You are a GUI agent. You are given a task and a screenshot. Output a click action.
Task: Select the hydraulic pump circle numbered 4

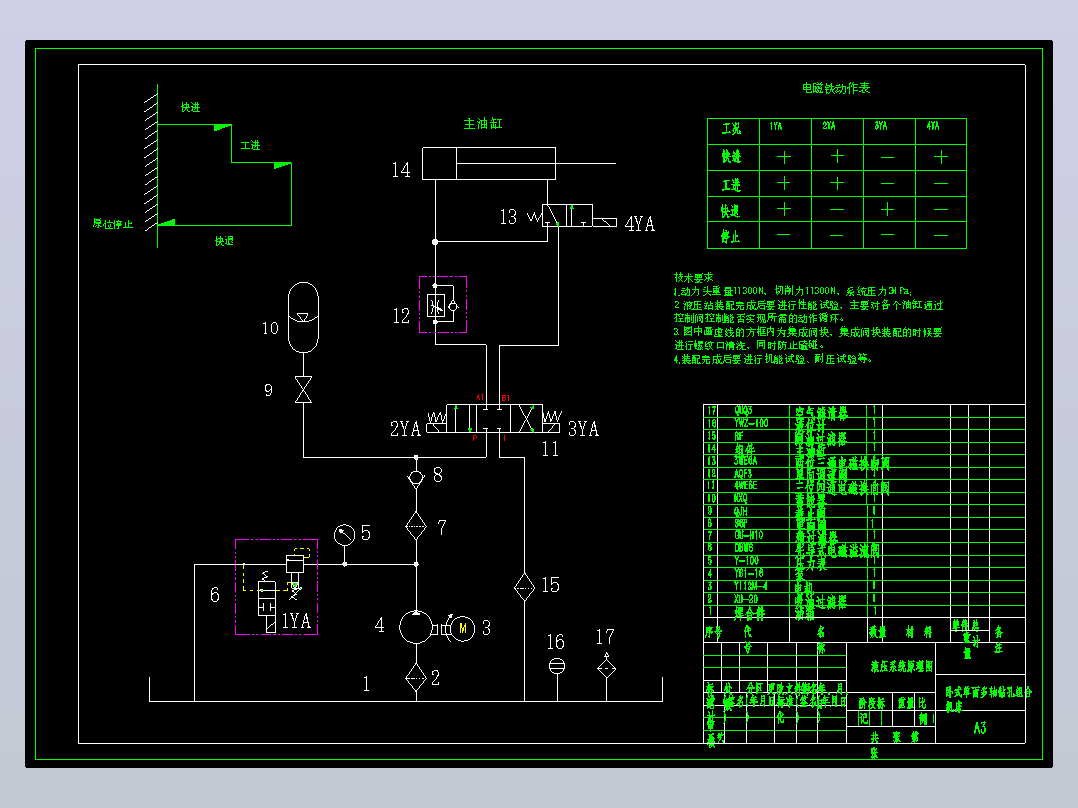tap(416, 627)
